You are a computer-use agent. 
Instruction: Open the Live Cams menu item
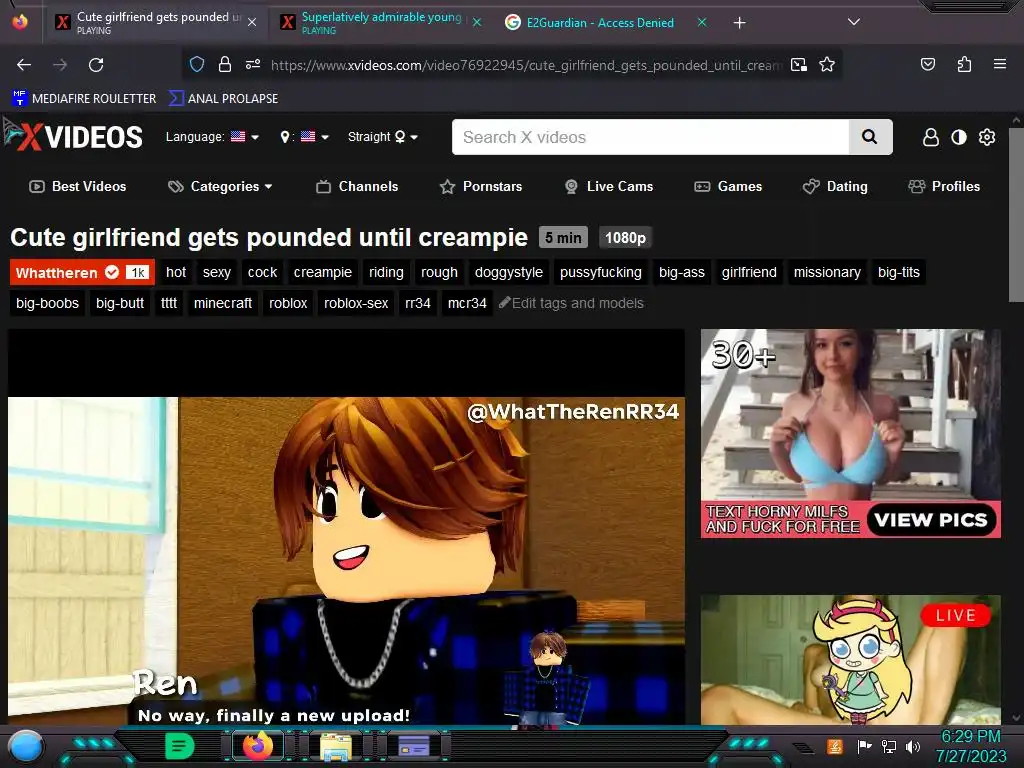[x=609, y=187]
